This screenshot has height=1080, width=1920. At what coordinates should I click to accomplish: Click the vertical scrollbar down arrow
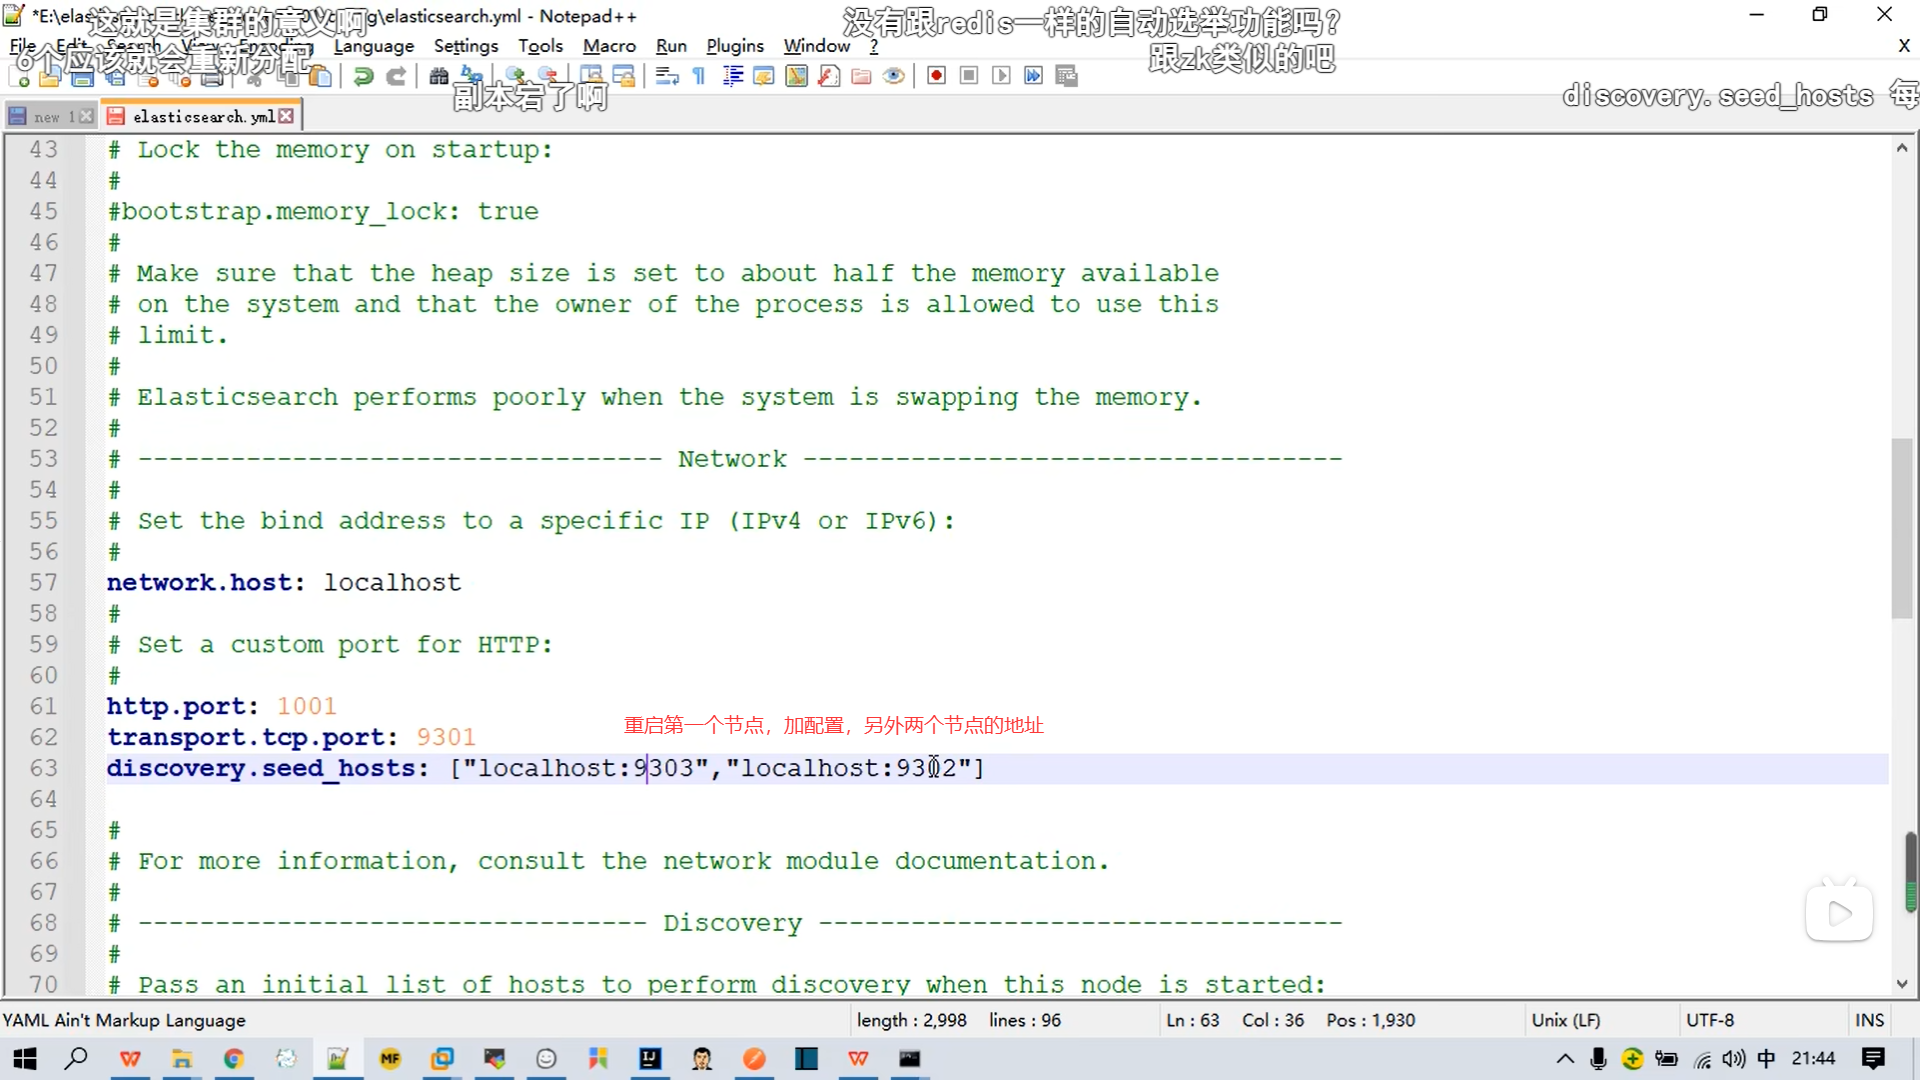coord(1901,984)
